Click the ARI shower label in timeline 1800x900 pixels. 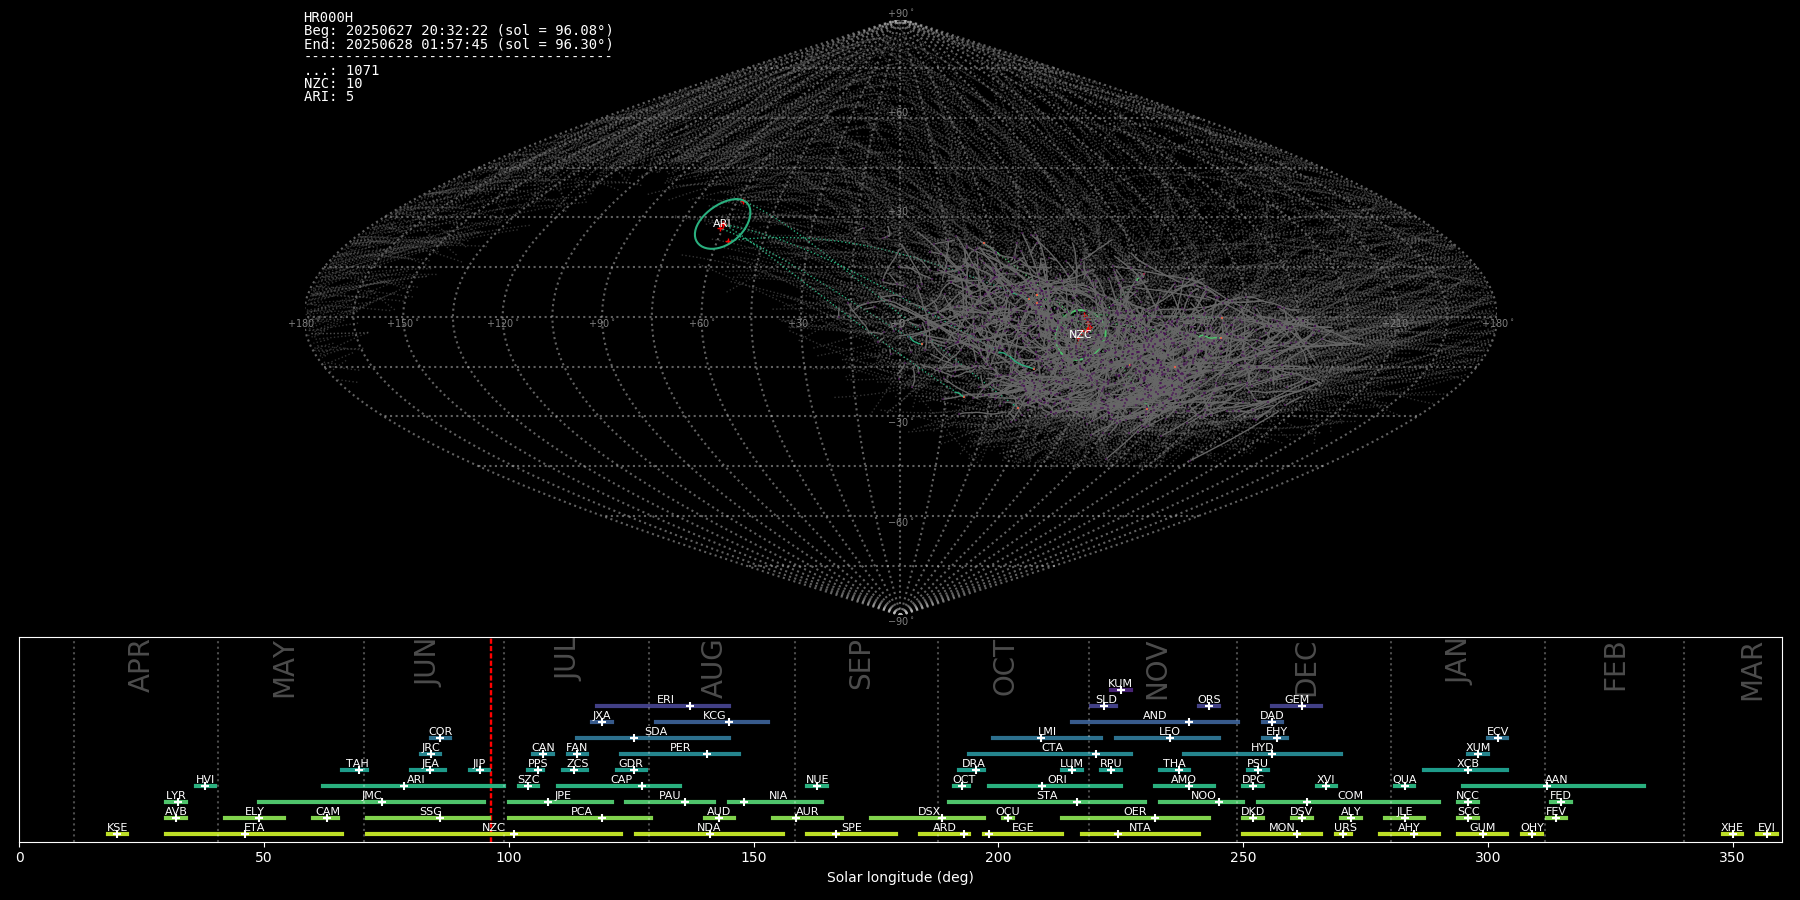[416, 779]
